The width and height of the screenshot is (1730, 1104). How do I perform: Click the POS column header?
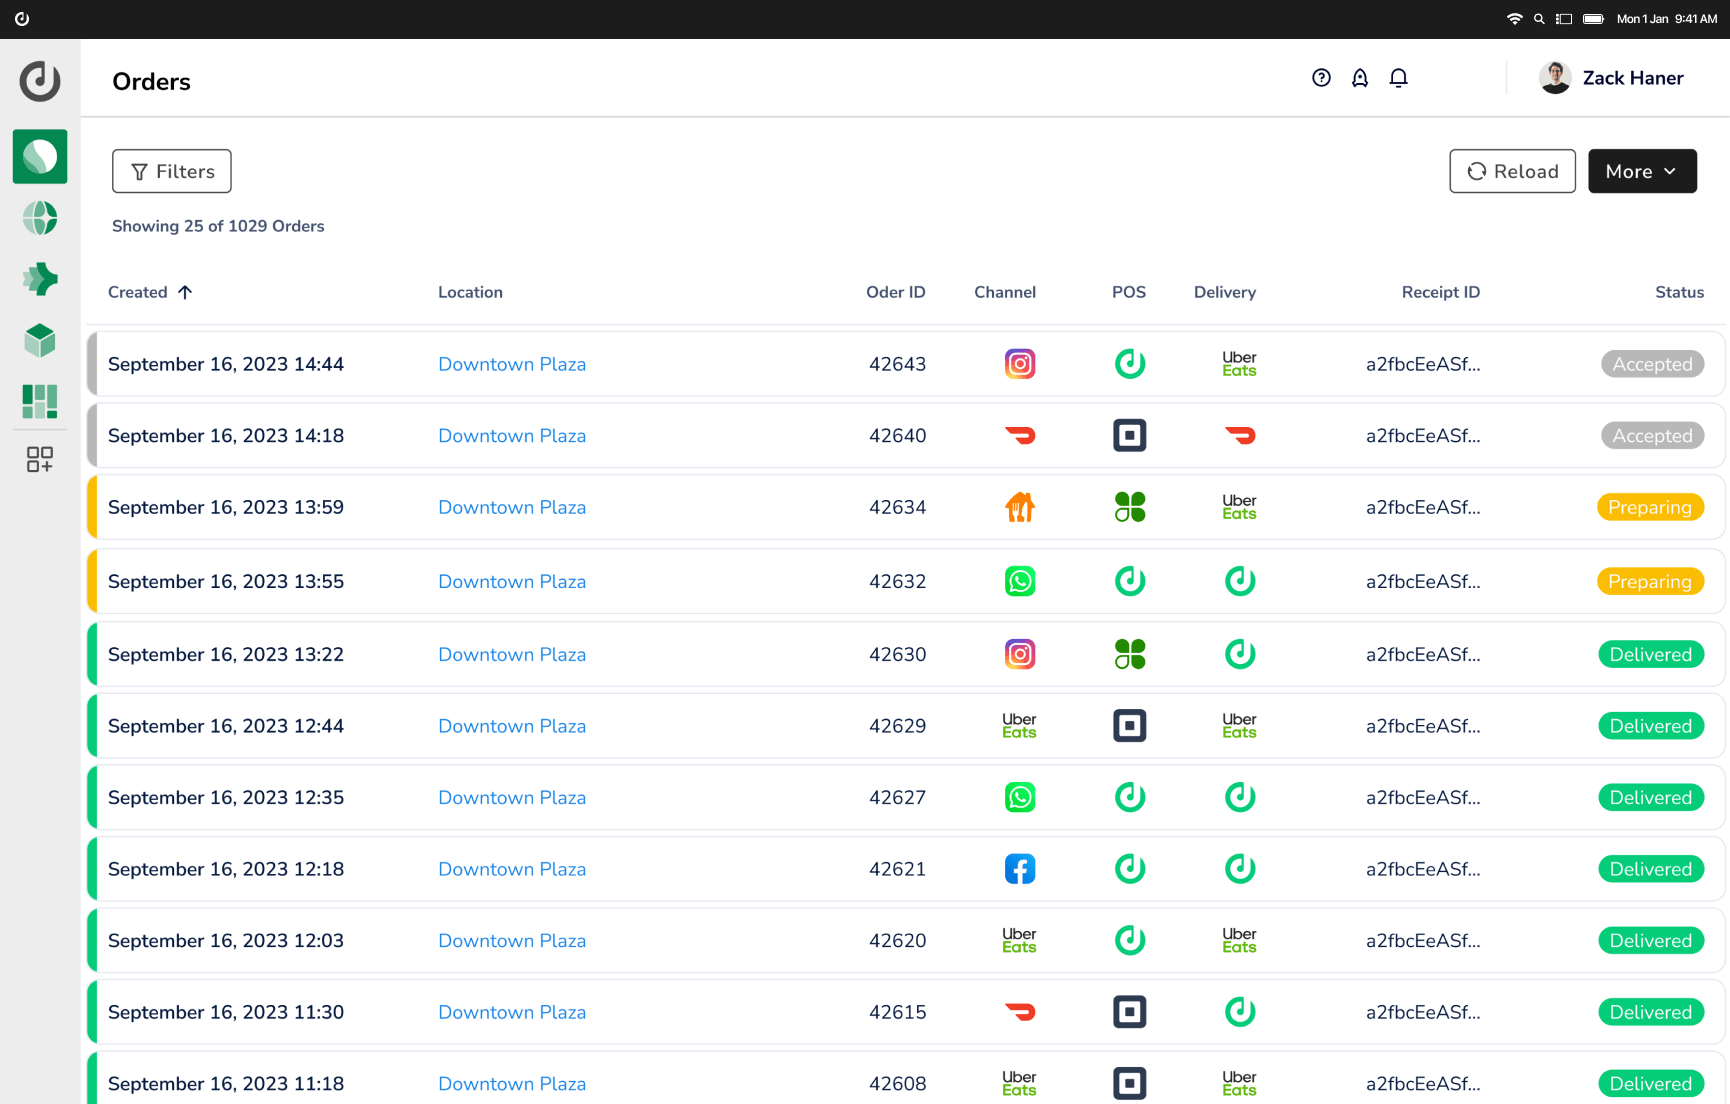point(1129,292)
